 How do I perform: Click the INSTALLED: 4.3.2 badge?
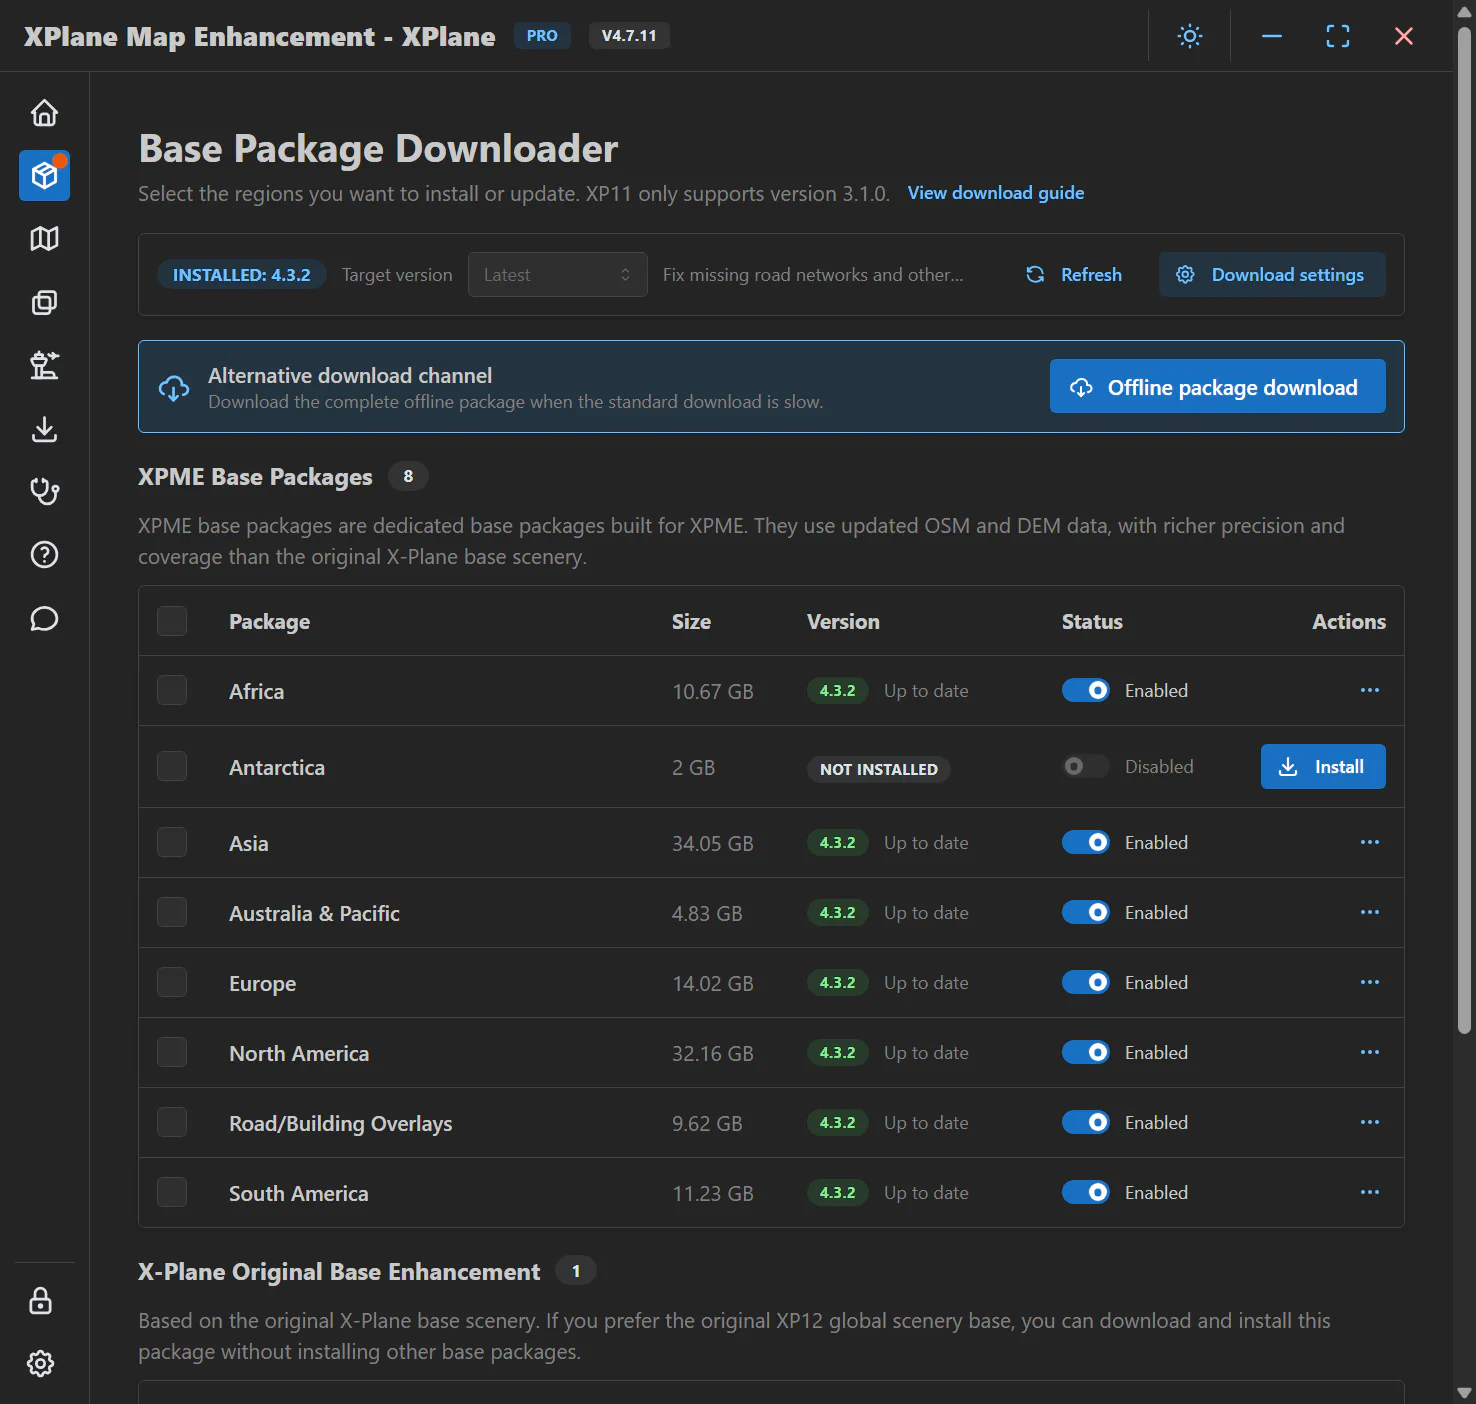tap(242, 275)
